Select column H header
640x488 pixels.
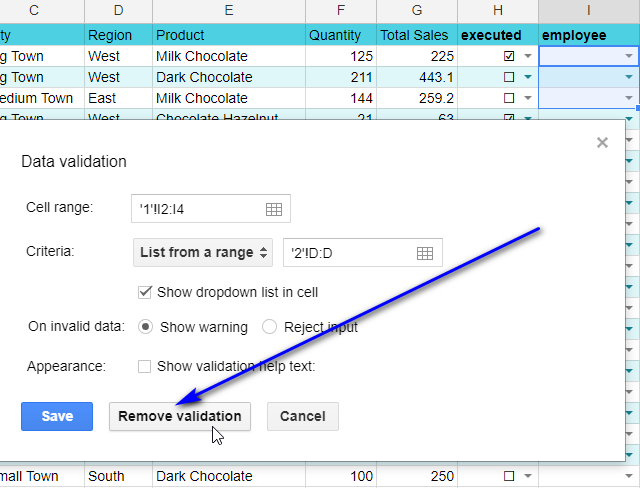tap(498, 11)
